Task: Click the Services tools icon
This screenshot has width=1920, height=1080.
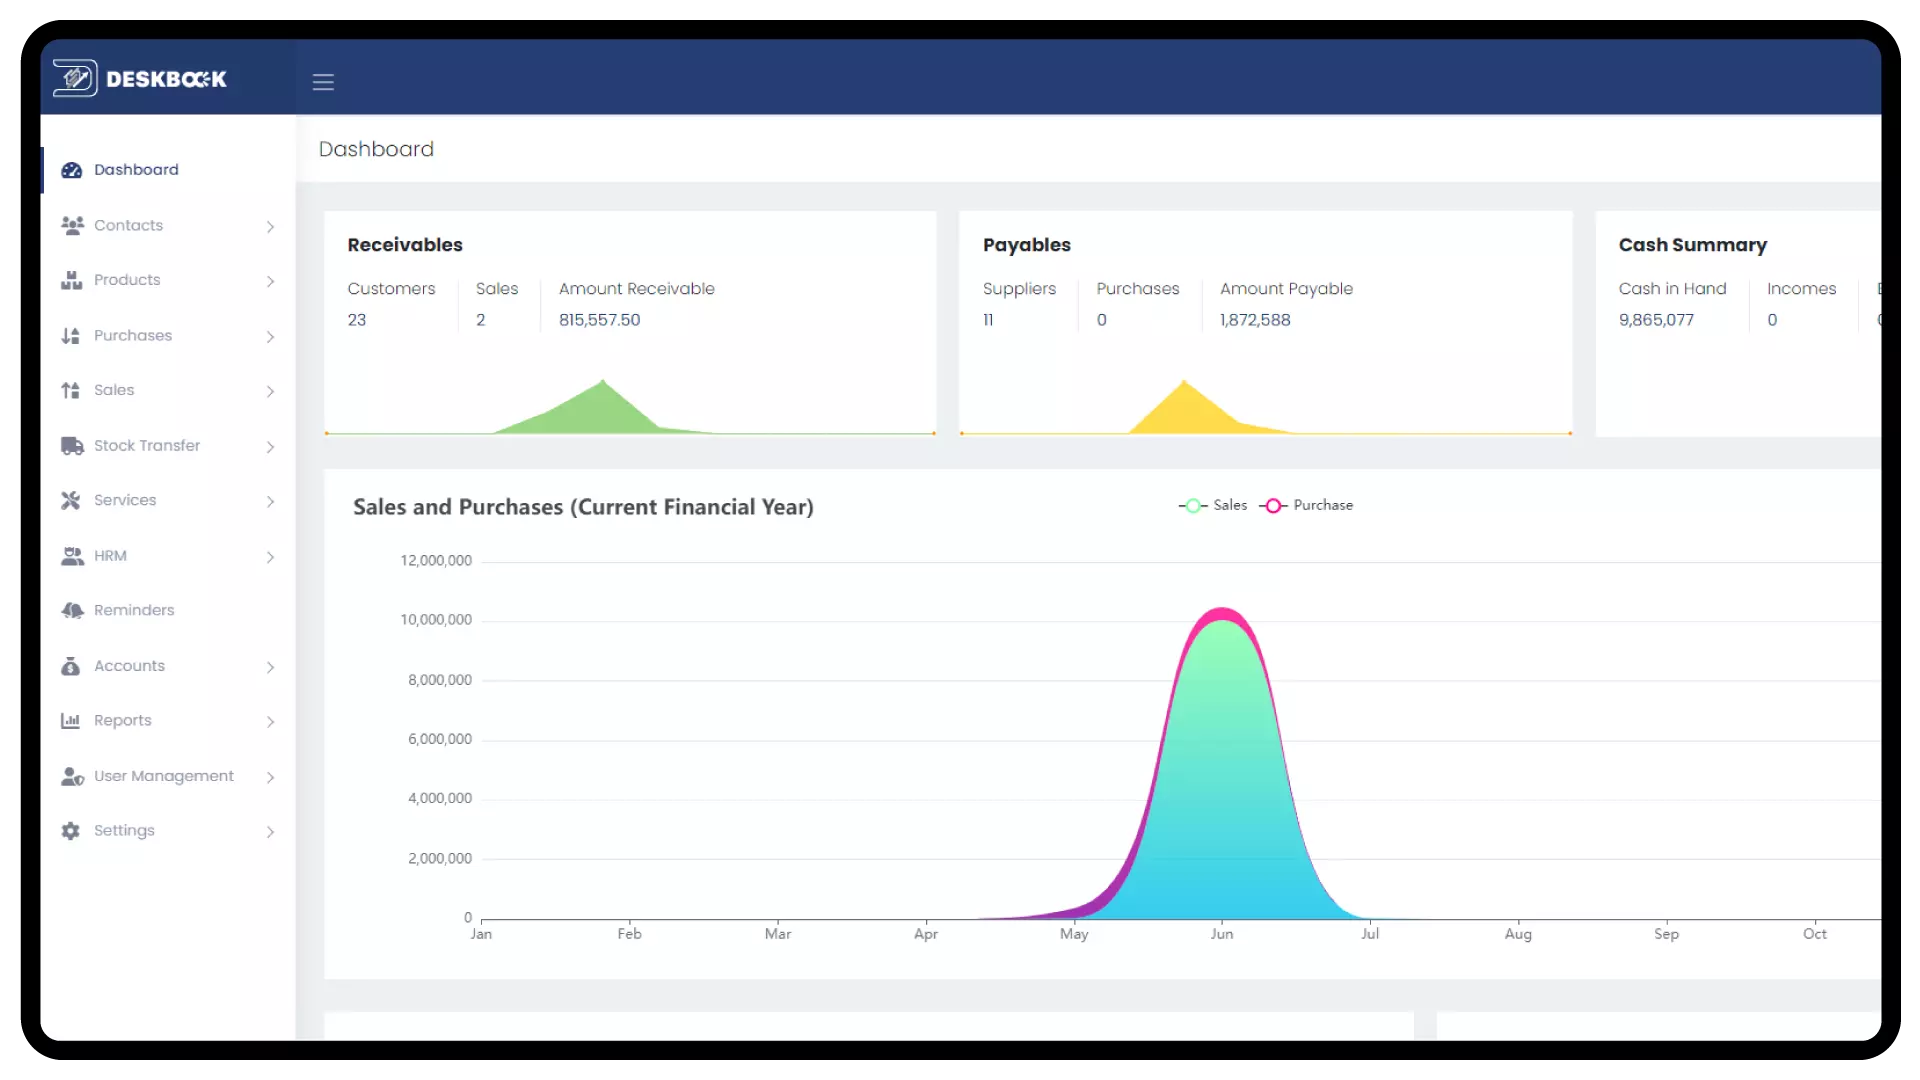Action: 70,500
